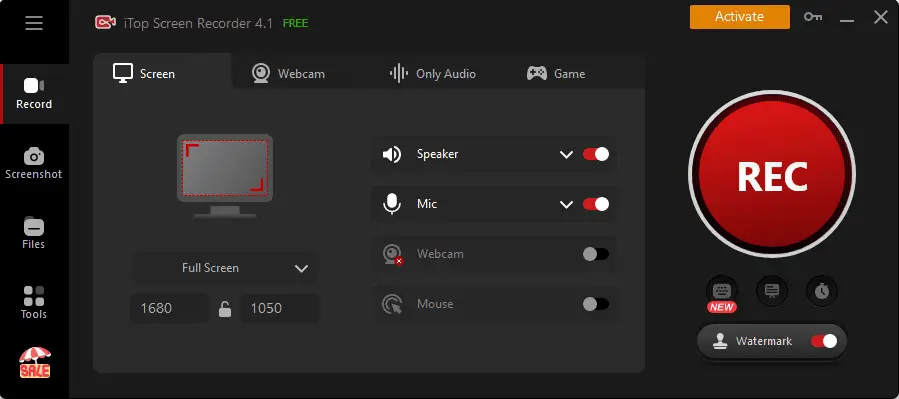Viewport: 899px width, 399px height.
Task: Click the SALE umbrella promo icon
Action: 35,363
